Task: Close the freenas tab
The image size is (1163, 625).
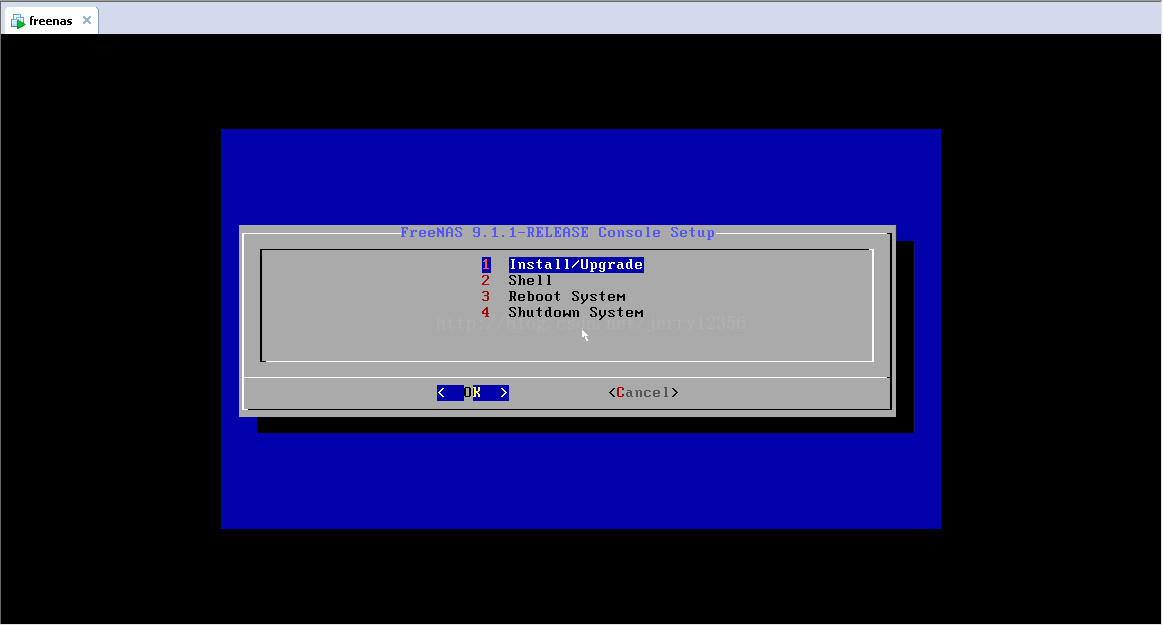Action: point(87,20)
